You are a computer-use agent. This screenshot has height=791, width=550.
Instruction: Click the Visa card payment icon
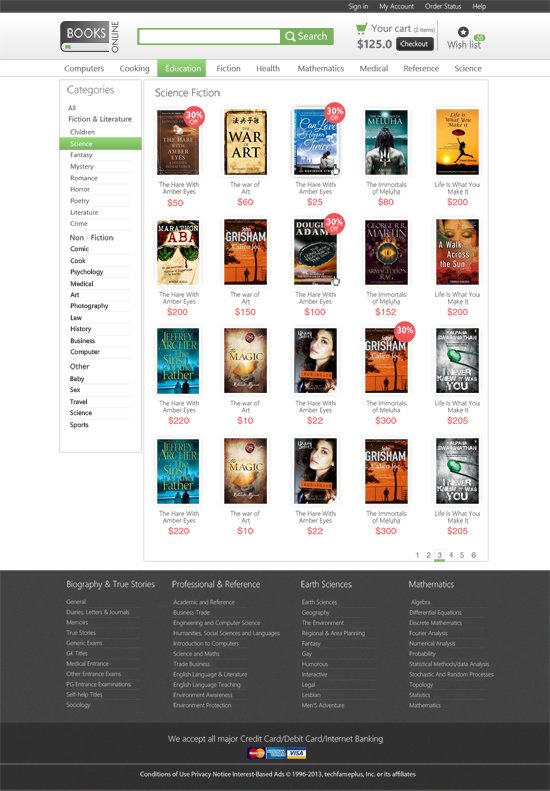(297, 754)
